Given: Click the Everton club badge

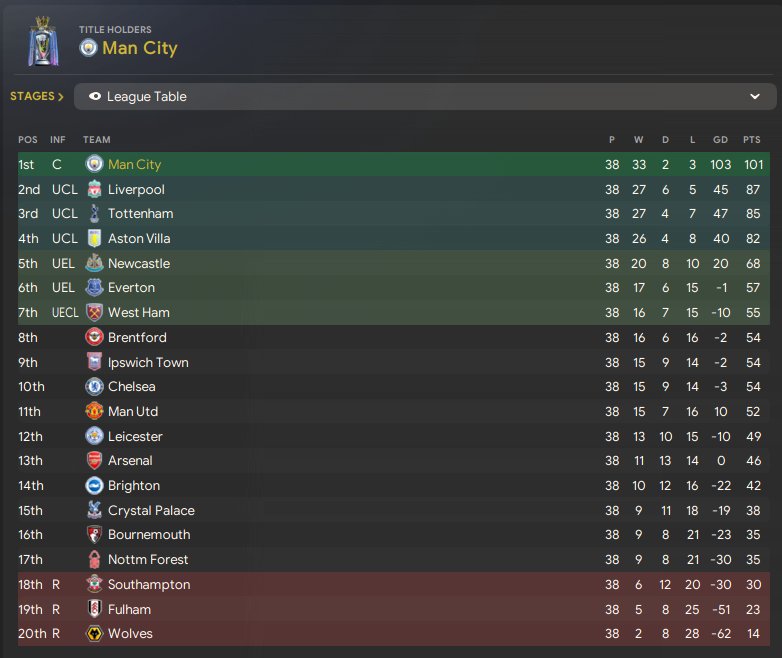Looking at the screenshot, I should (x=95, y=288).
